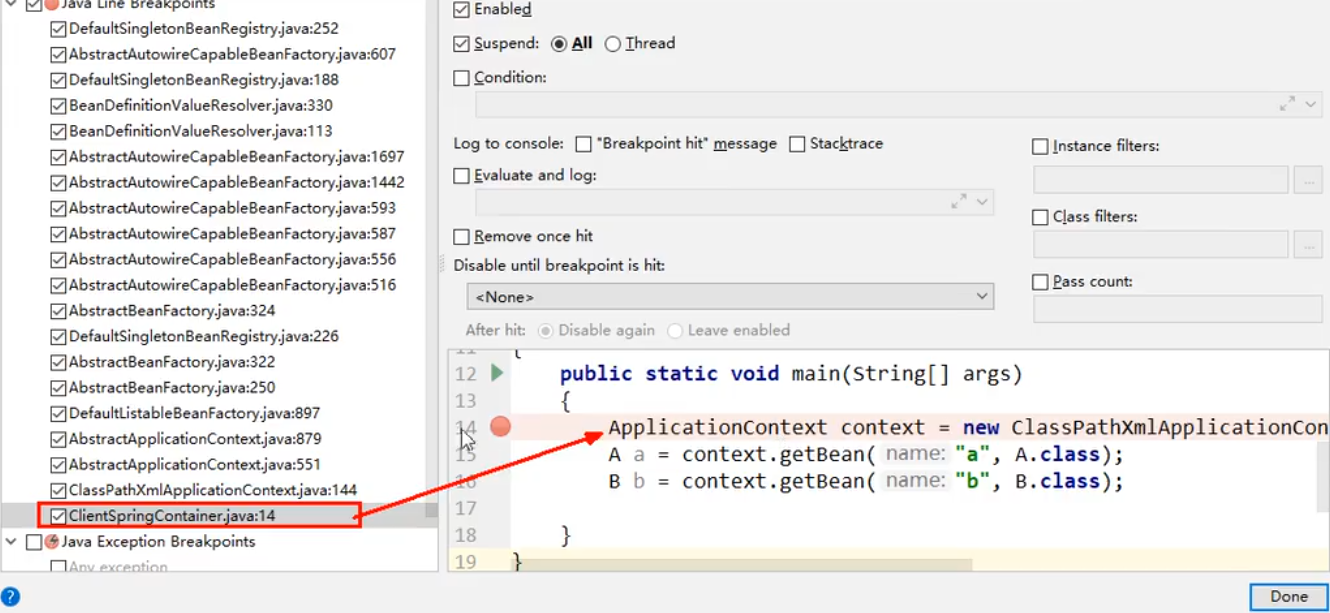1330x613 pixels.
Task: Open the Evaluate and log dropdown arrow
Action: pyautogui.click(x=982, y=202)
